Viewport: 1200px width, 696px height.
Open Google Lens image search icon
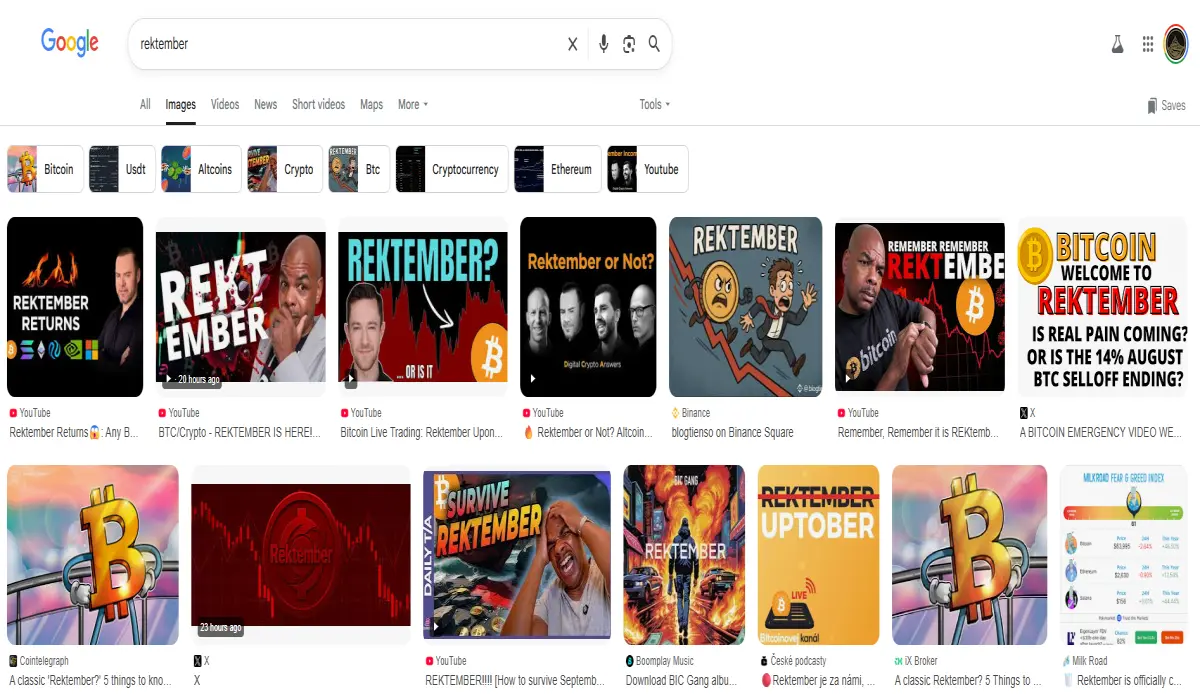point(629,44)
